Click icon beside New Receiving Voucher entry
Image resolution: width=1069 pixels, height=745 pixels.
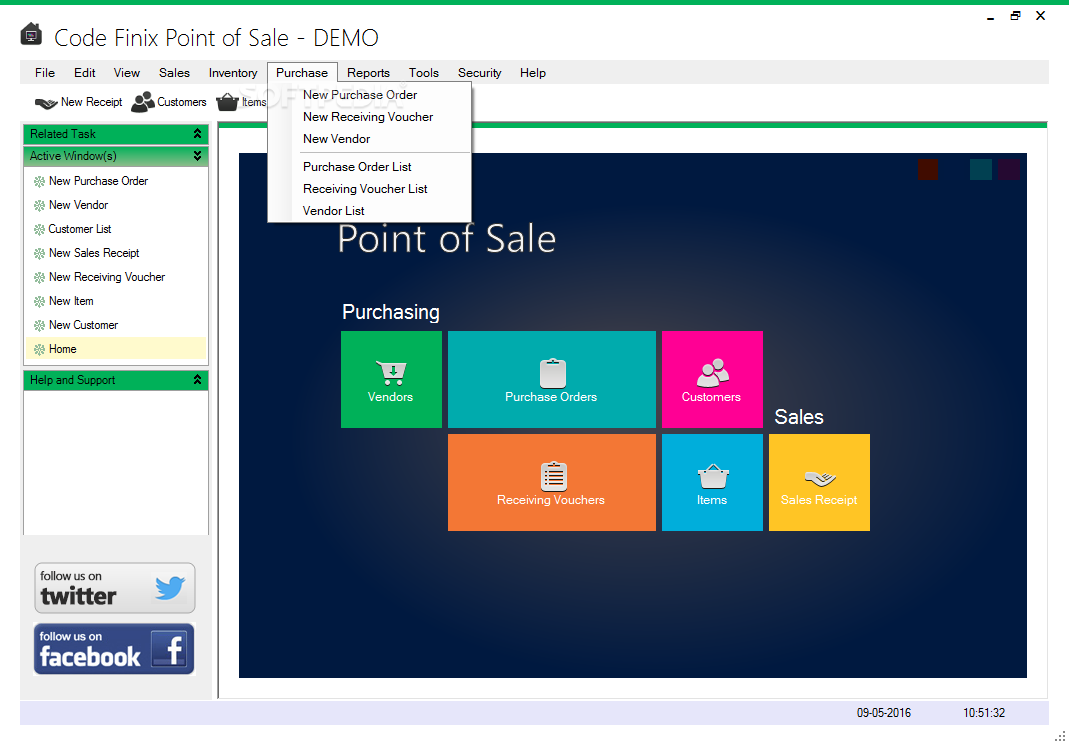40,277
